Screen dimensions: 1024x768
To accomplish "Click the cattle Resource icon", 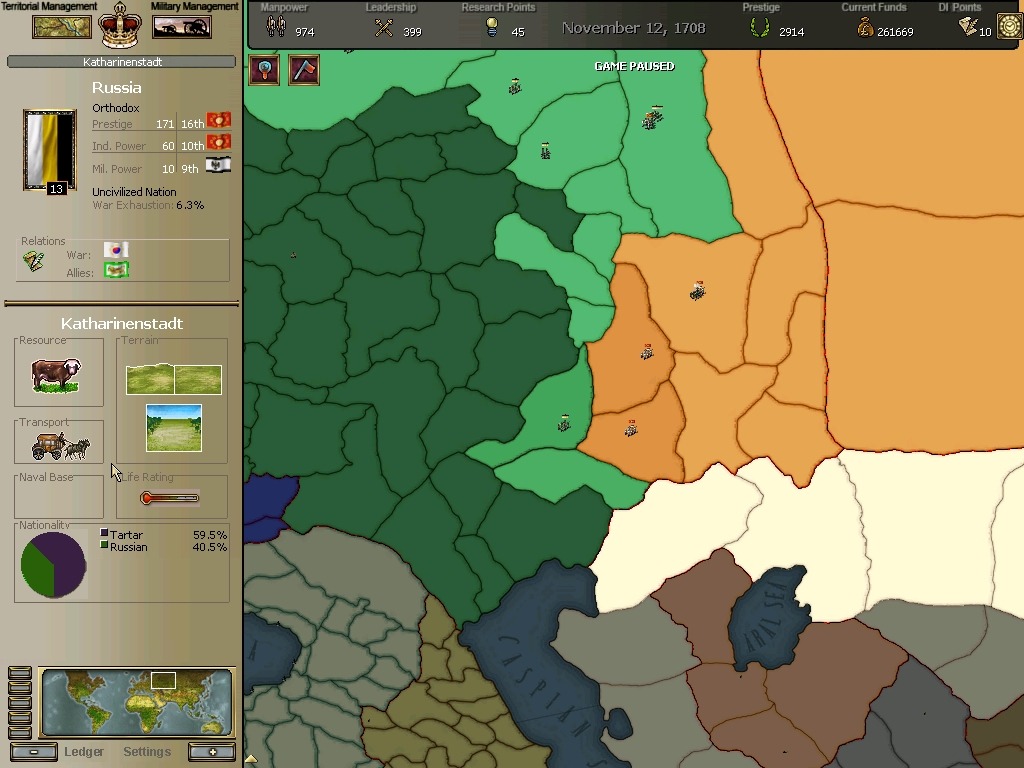I will tap(56, 375).
